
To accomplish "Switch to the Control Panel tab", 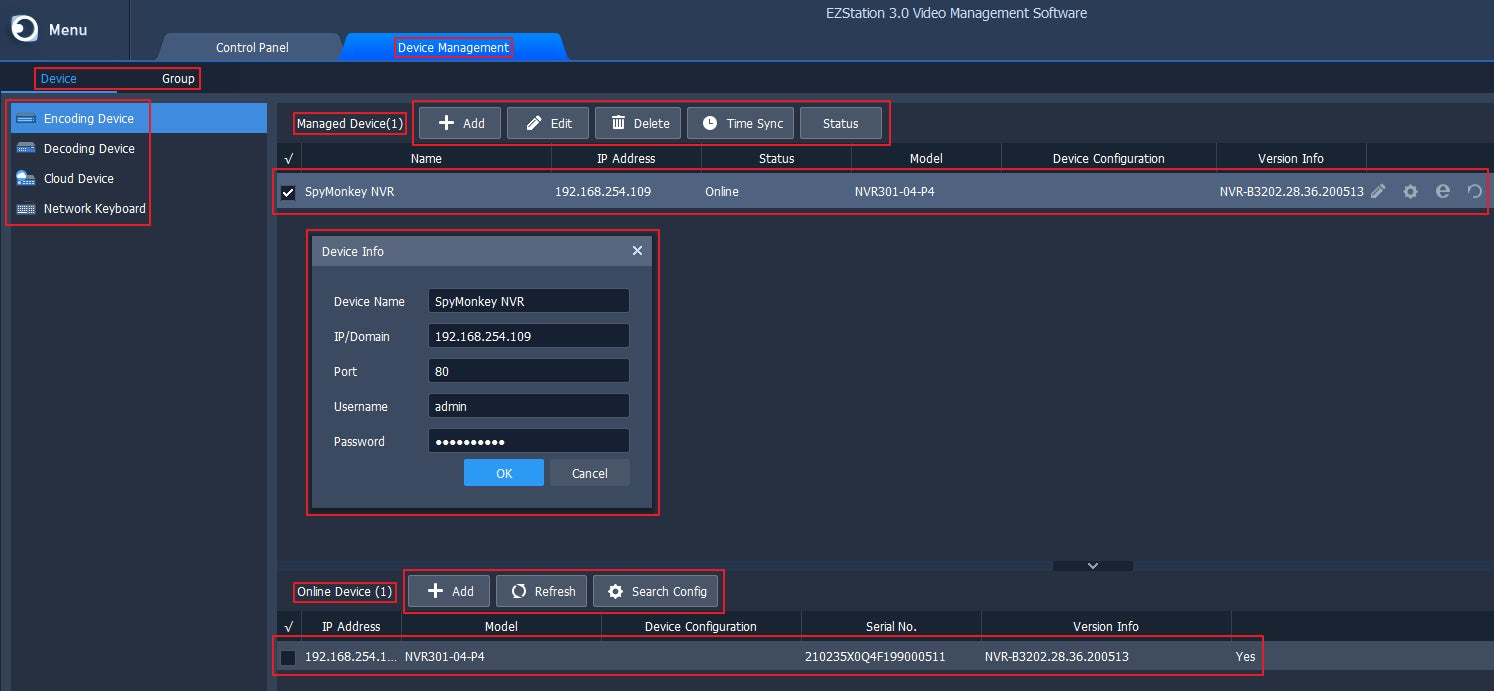I will (x=252, y=47).
